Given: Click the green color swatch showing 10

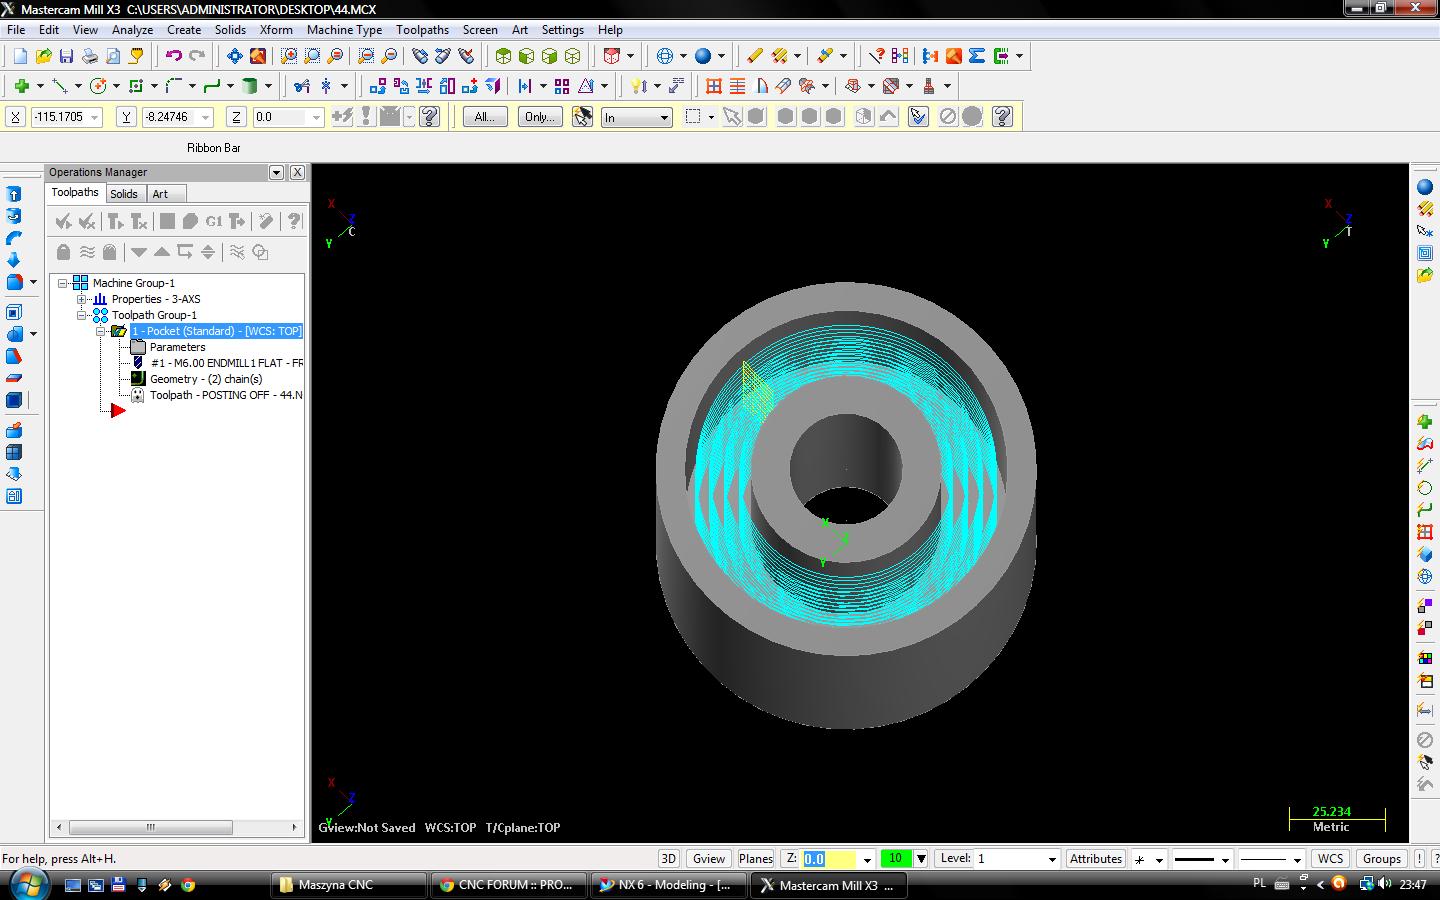Looking at the screenshot, I should click(896, 859).
